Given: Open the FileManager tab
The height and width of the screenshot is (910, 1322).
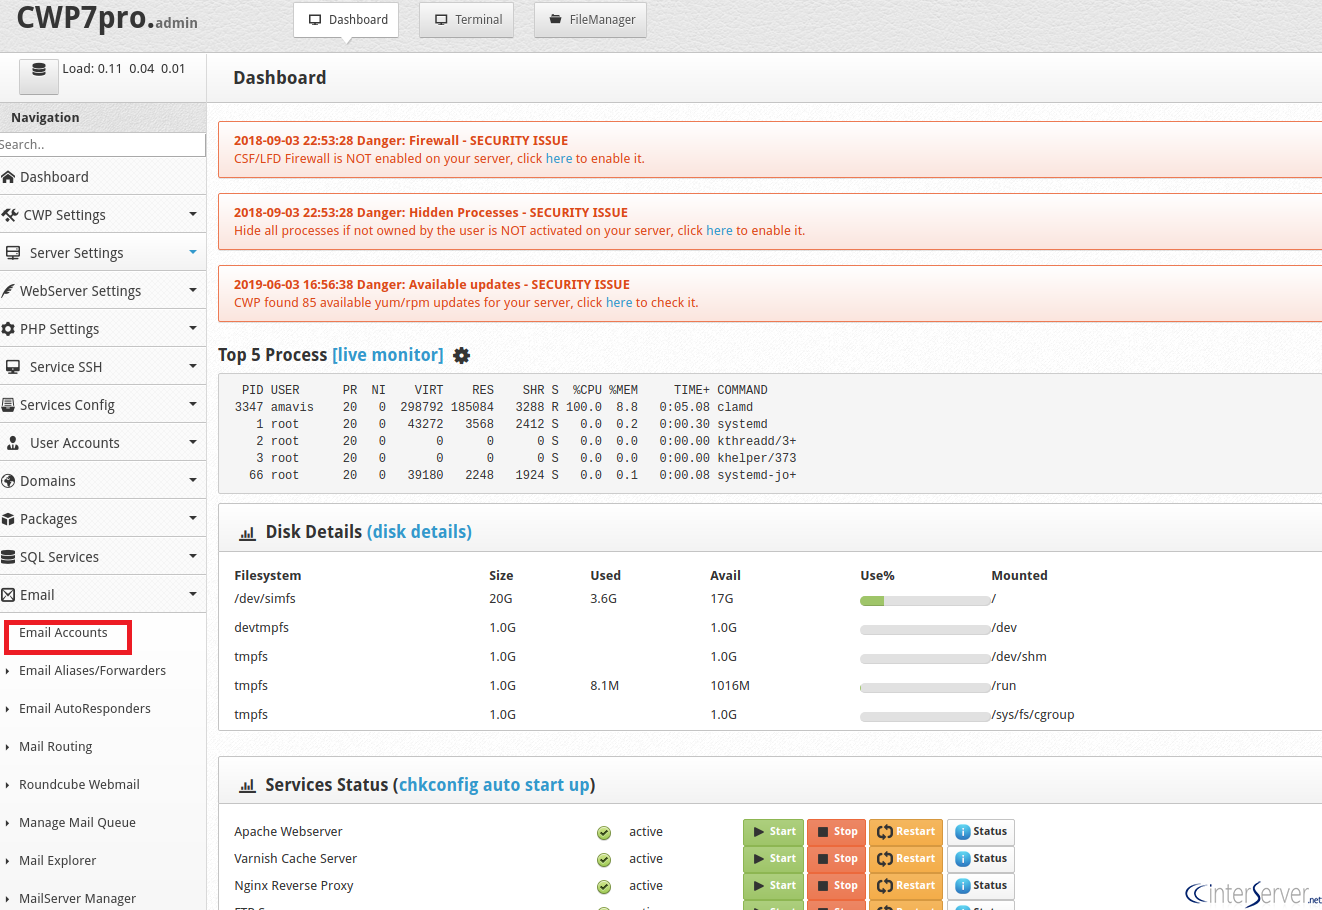Looking at the screenshot, I should point(591,20).
